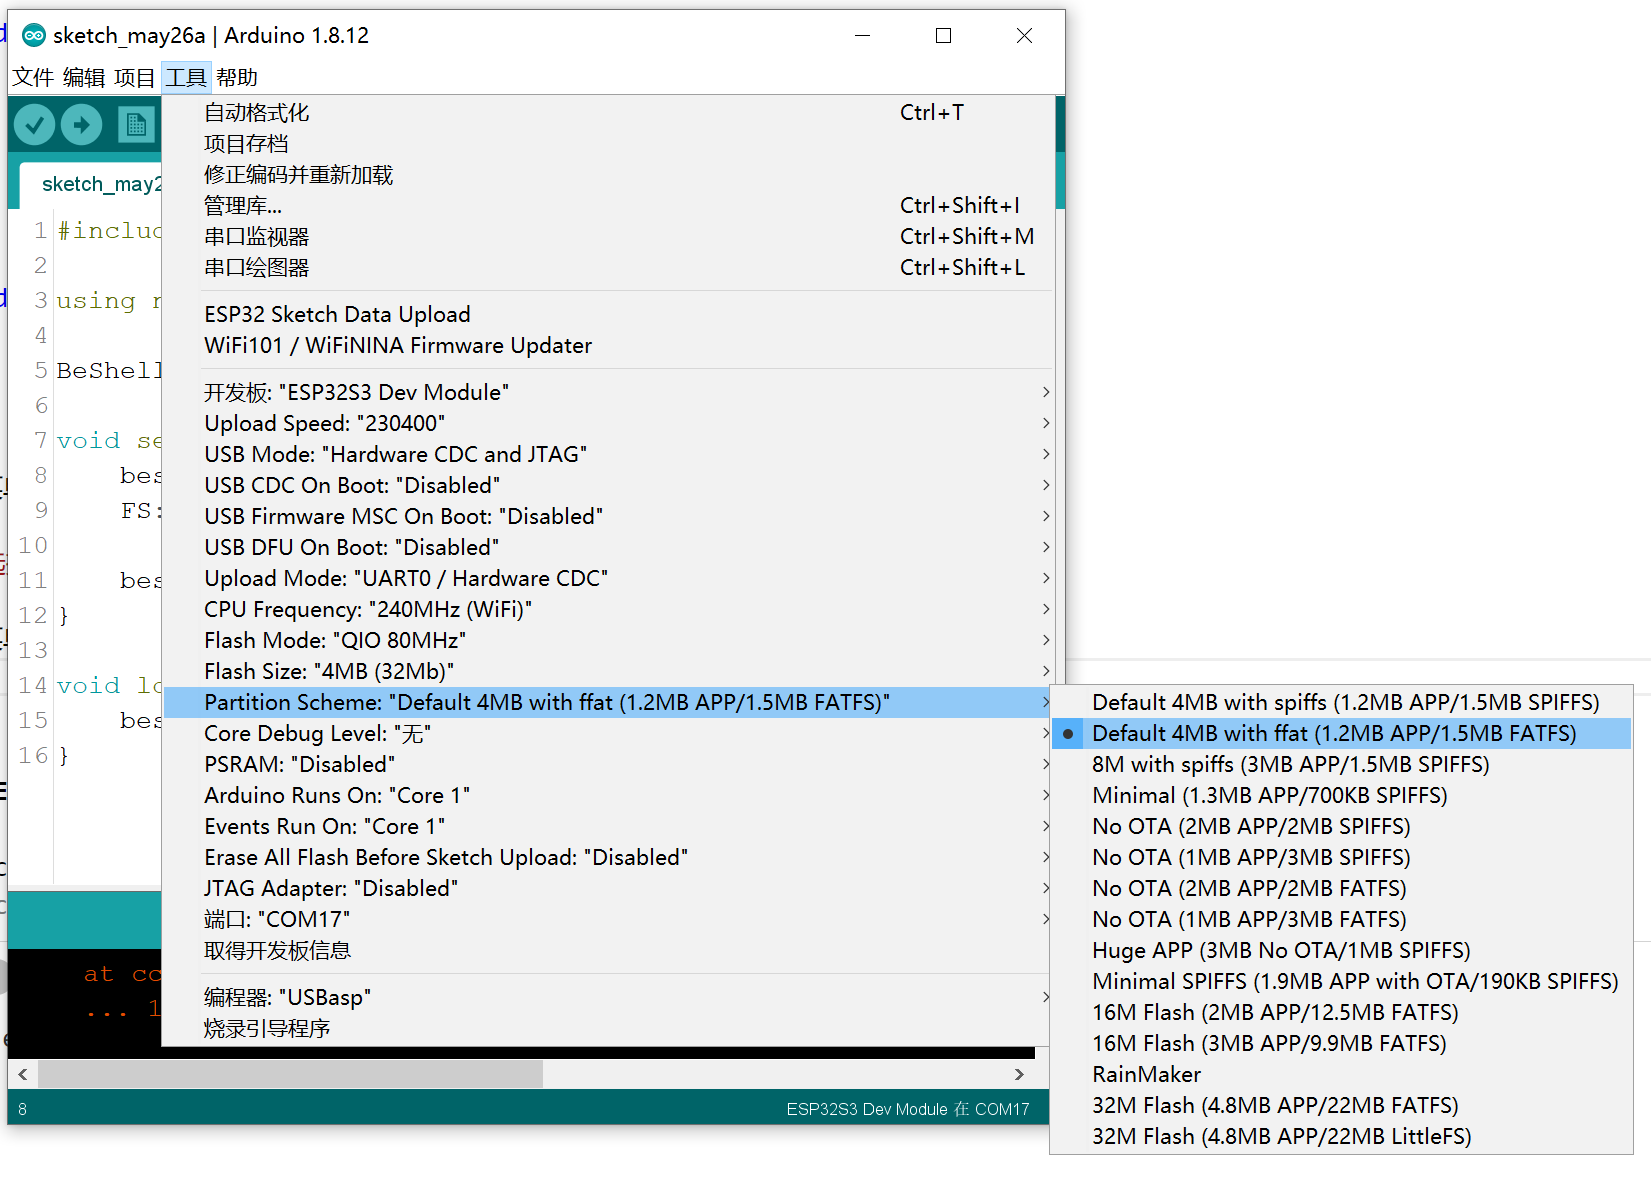Image resolution: width=1651 pixels, height=1177 pixels.
Task: Choose 项目存档 menu entry
Action: click(608, 144)
